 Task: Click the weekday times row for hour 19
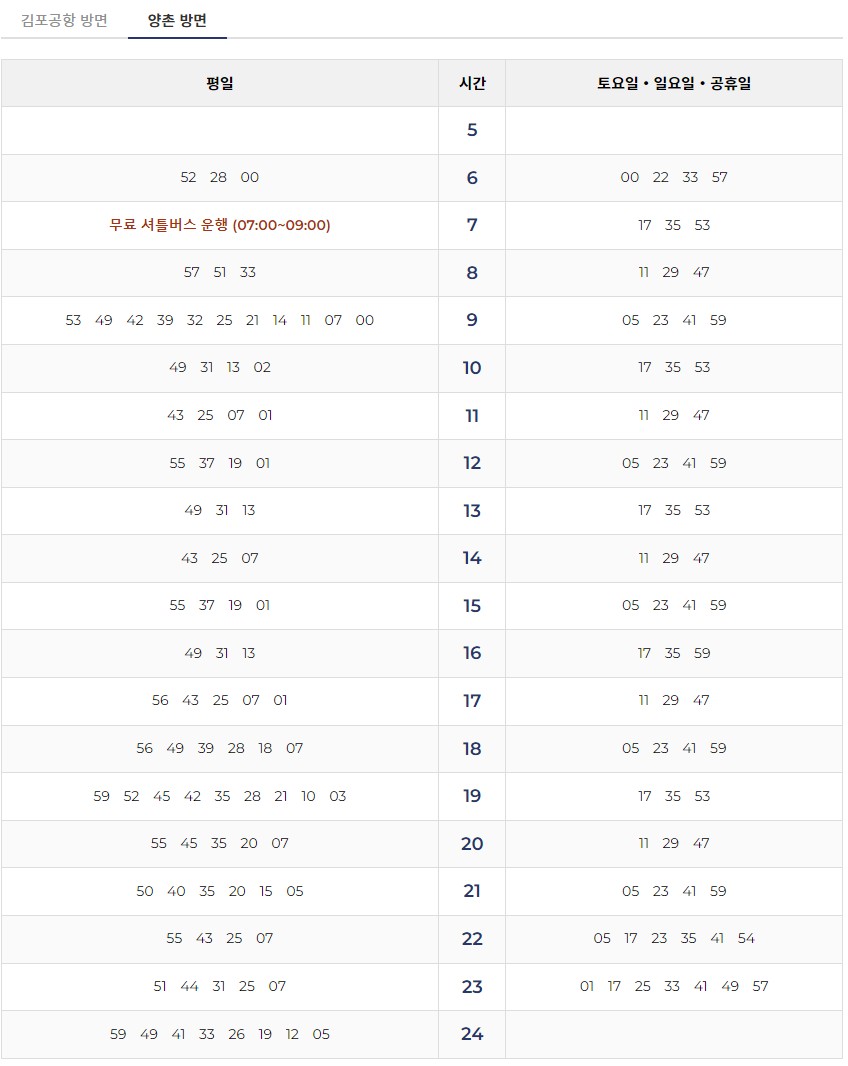pyautogui.click(x=220, y=797)
